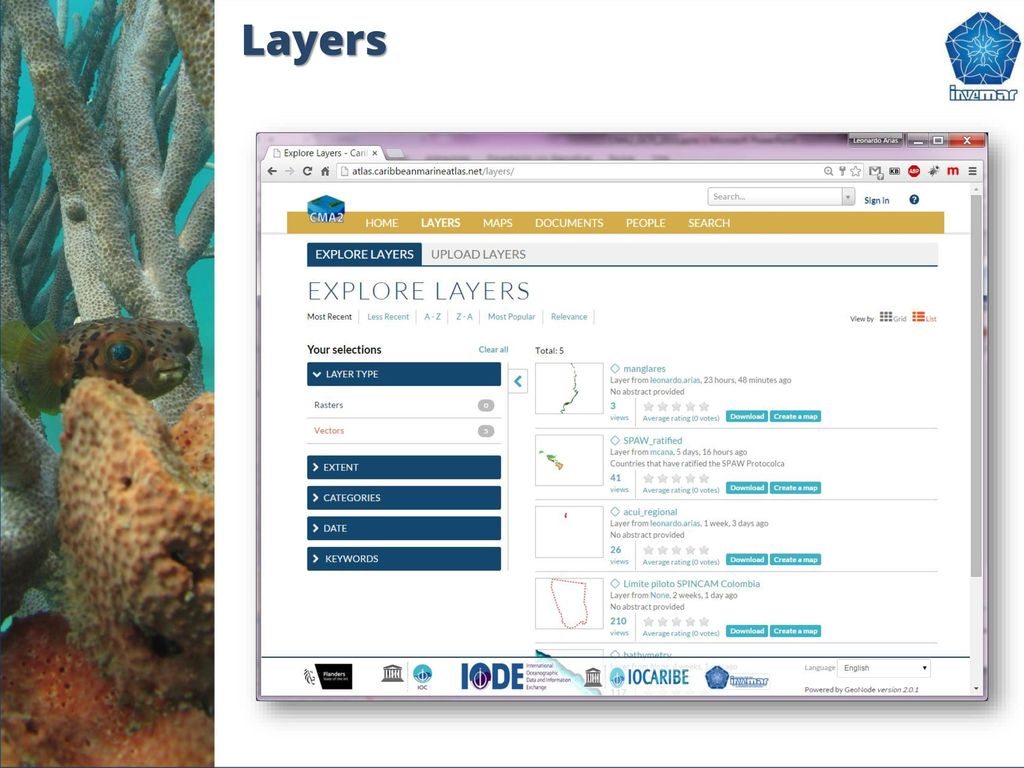Close the Explore Layers browser tab
1024x768 pixels.
tap(375, 153)
